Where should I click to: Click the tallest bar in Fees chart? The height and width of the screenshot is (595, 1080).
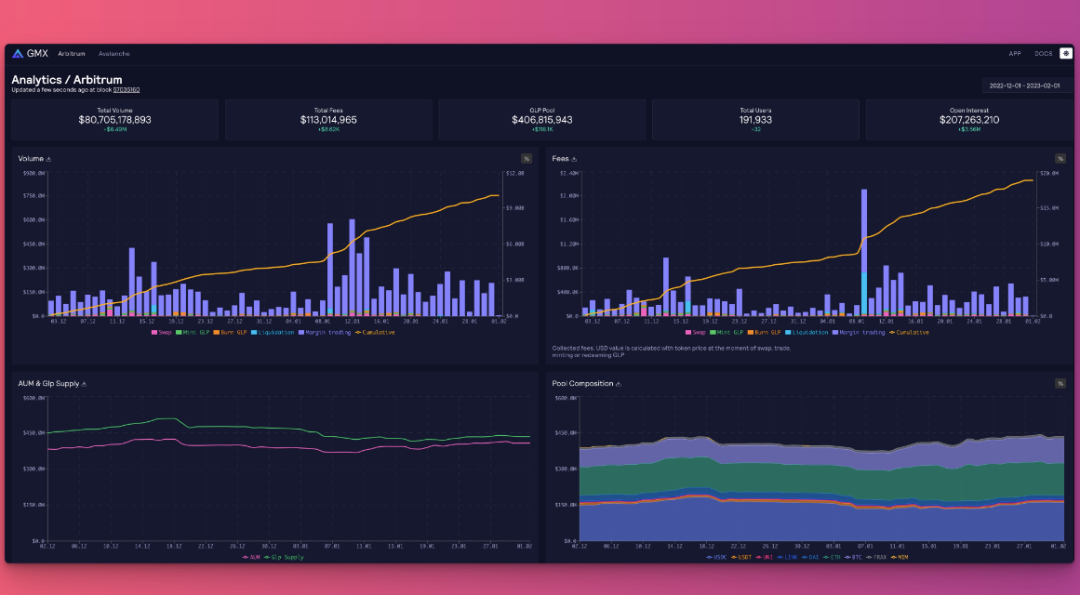click(864, 253)
